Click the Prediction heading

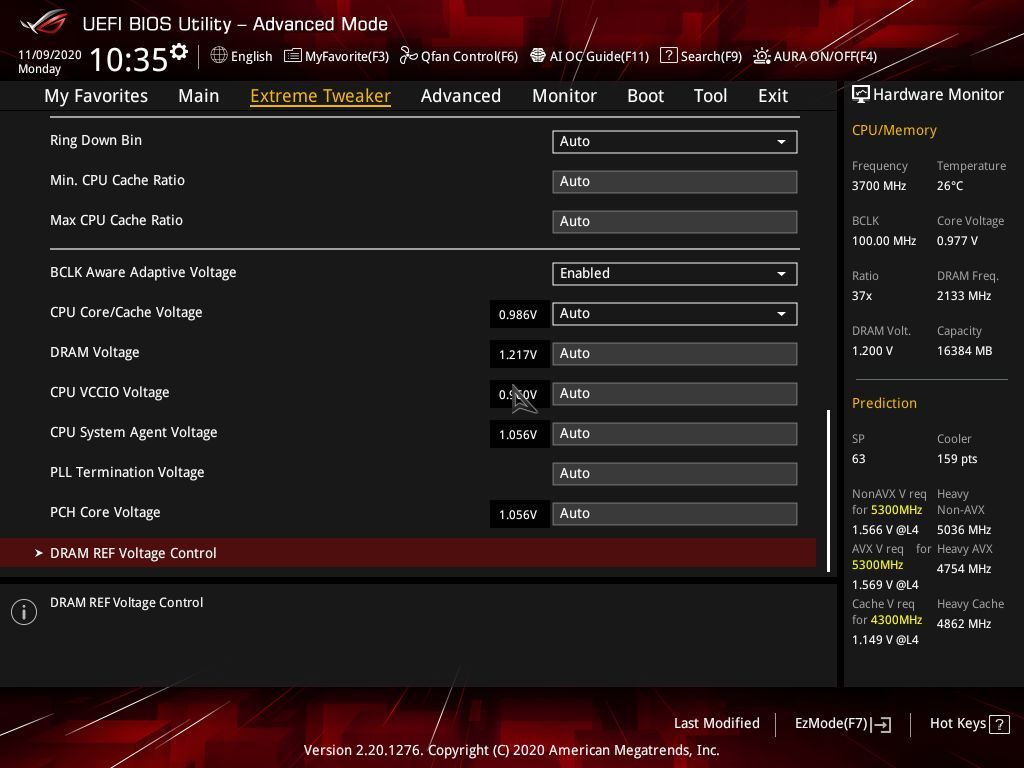884,403
